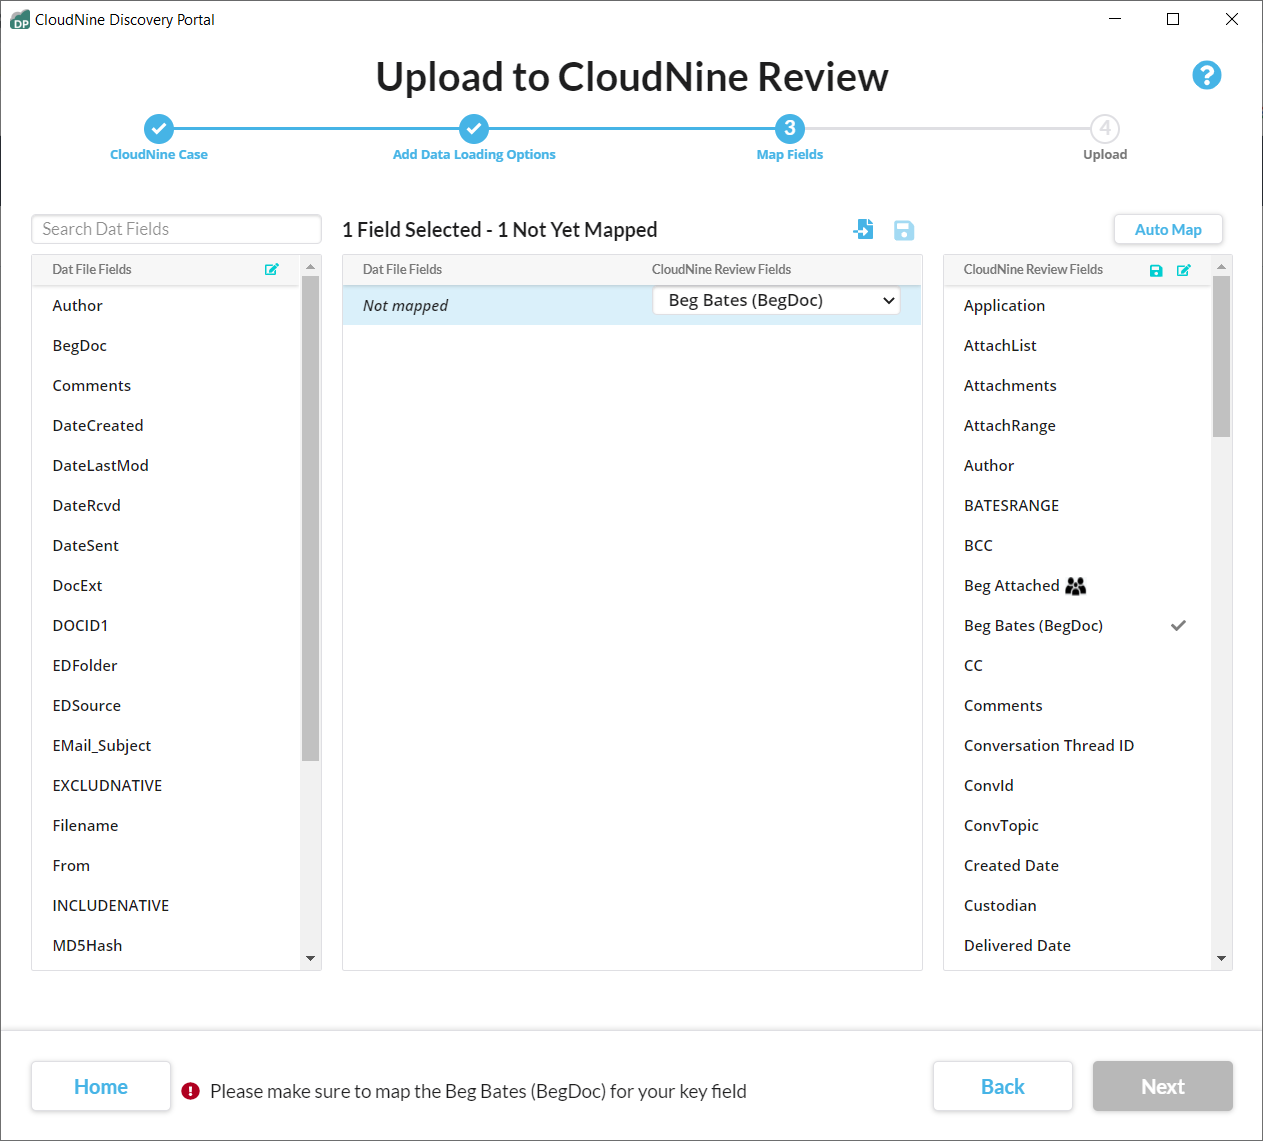Select the Add Data Loading Options step indicator
Viewport: 1263px width, 1141px height.
pyautogui.click(x=474, y=128)
